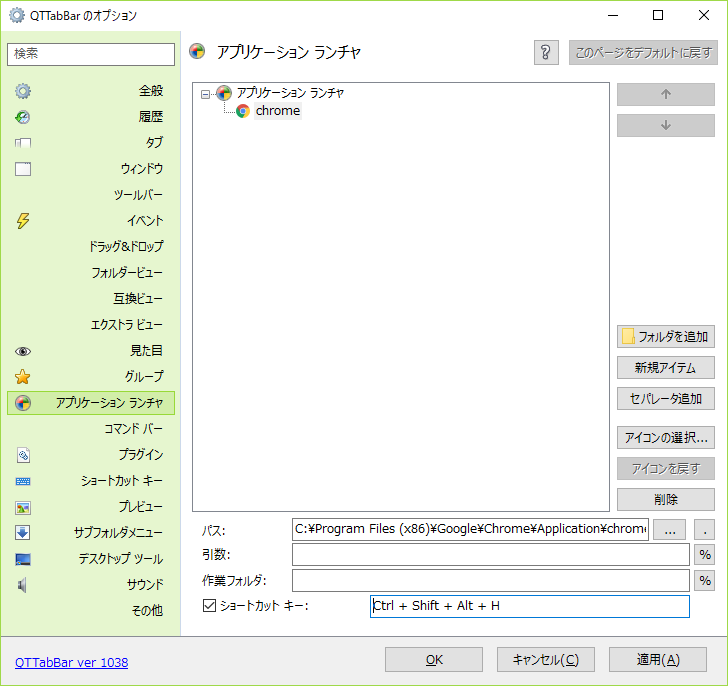
Task: Click the tab icon beside タブ
Action: click(23, 143)
